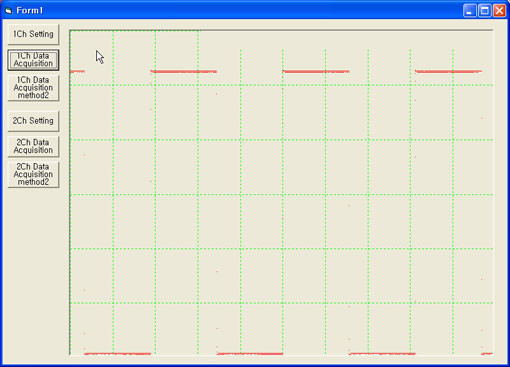Viewport: 510px width, 367px height.
Task: Open the Form1 window system icon
Action: [x=8, y=11]
